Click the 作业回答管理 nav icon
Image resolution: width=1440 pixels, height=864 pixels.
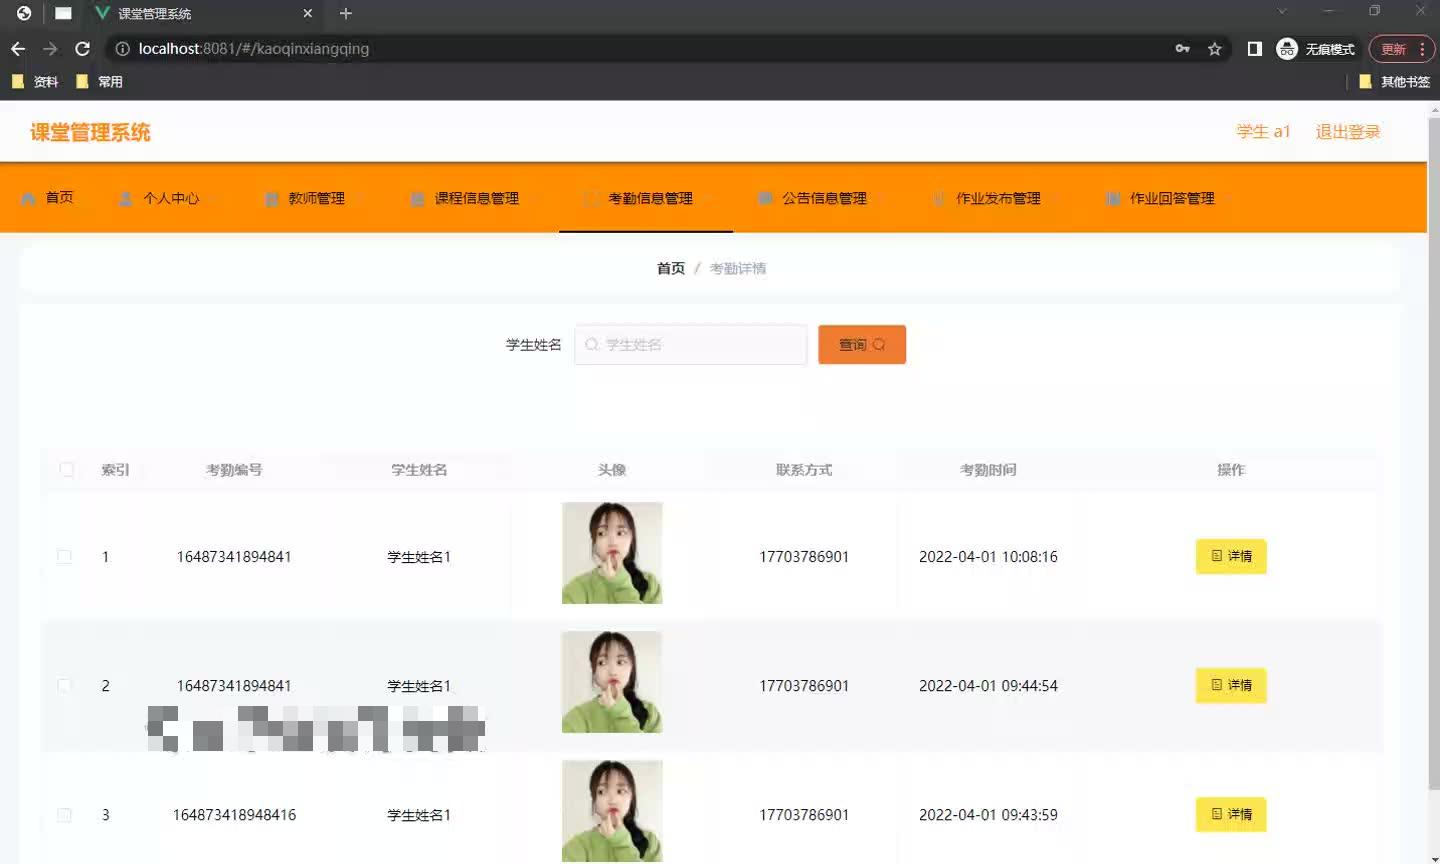tap(1112, 197)
